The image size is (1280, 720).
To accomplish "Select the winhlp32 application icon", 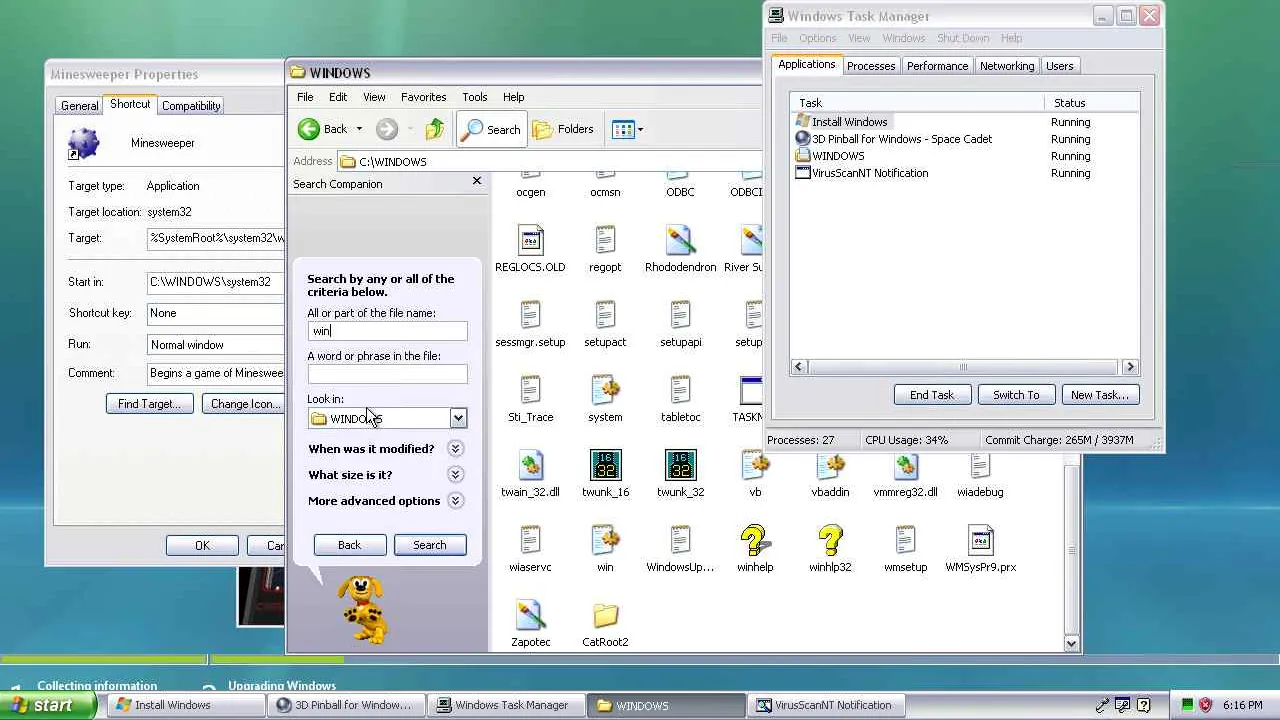I will [830, 540].
